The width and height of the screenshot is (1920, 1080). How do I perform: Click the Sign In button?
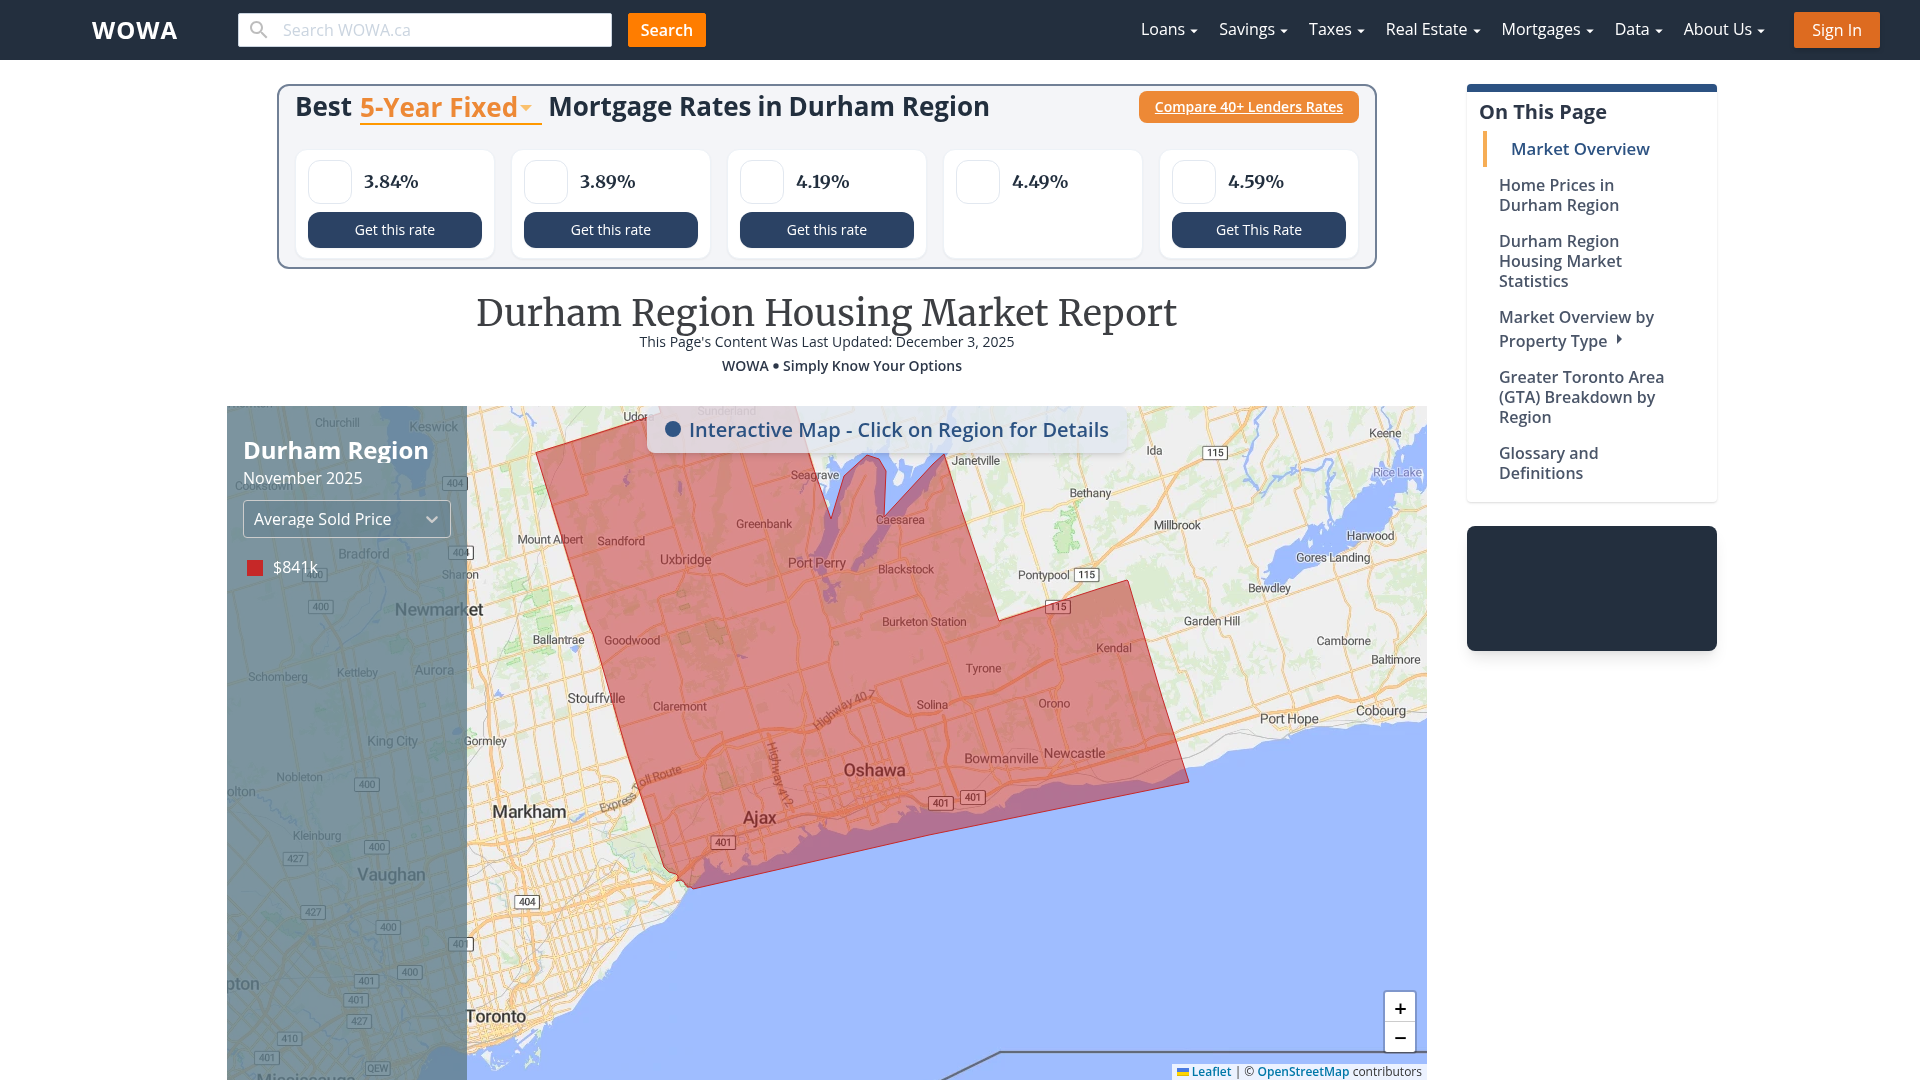point(1836,29)
